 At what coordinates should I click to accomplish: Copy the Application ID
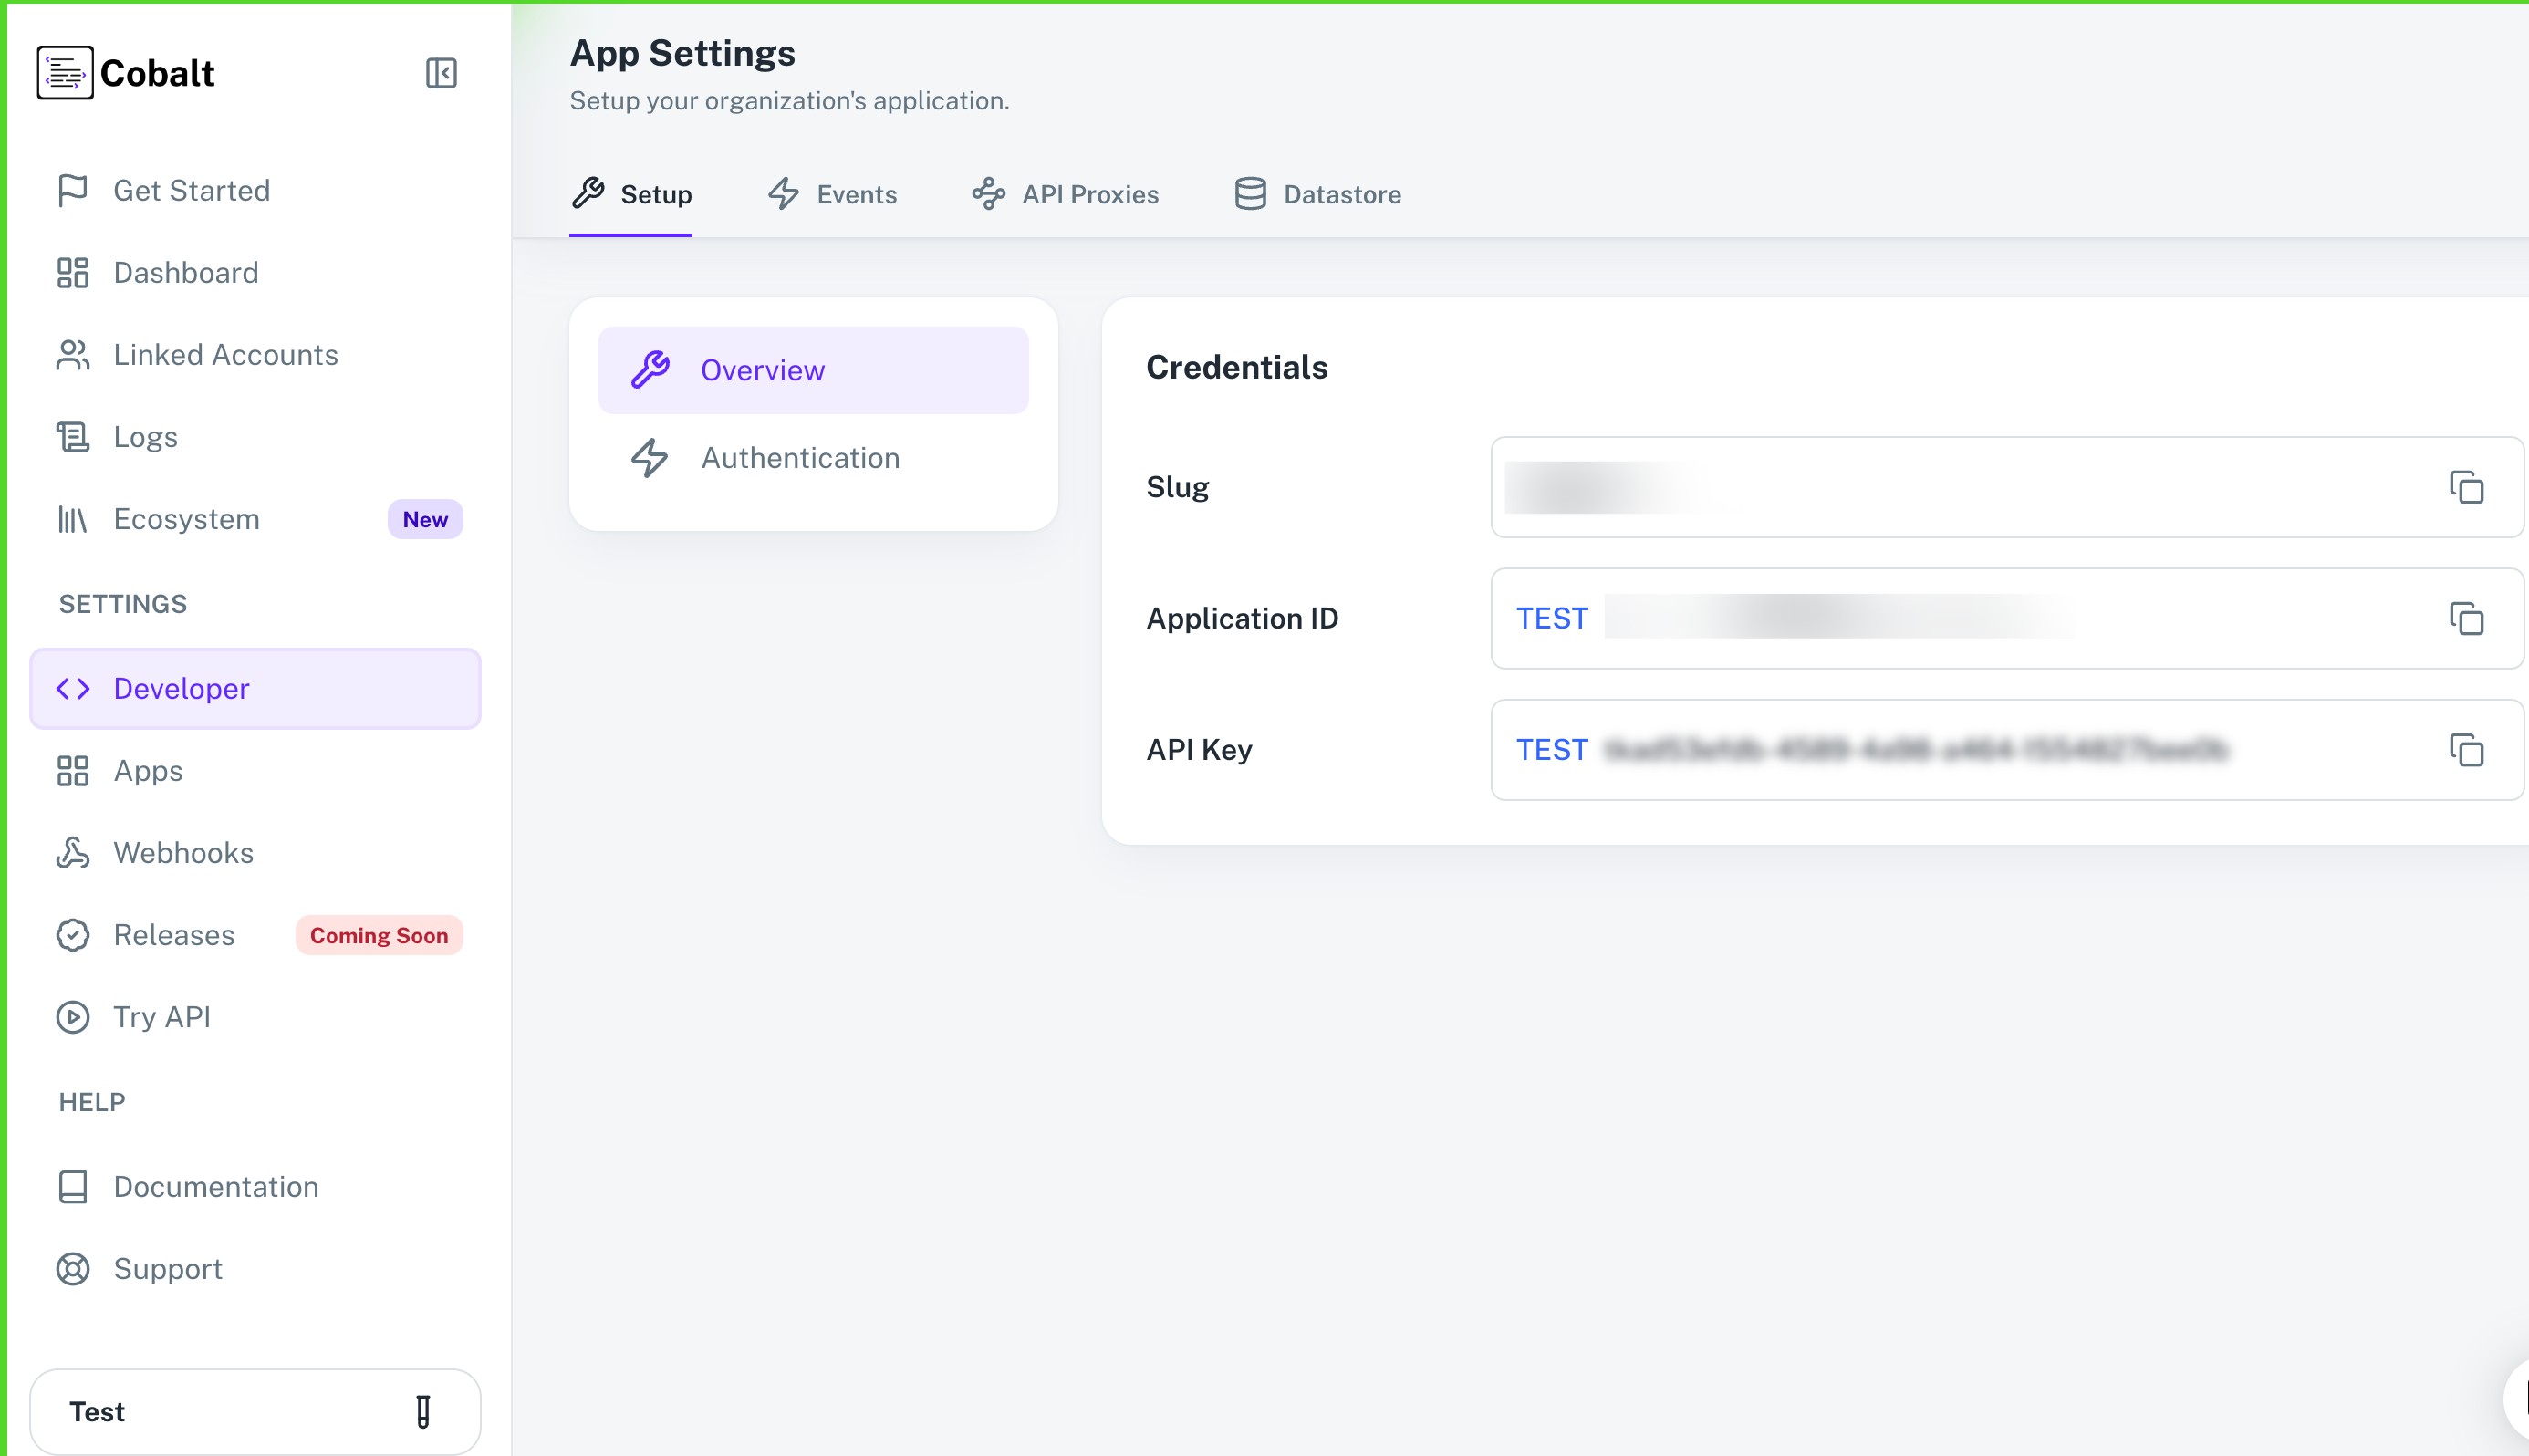(2467, 619)
